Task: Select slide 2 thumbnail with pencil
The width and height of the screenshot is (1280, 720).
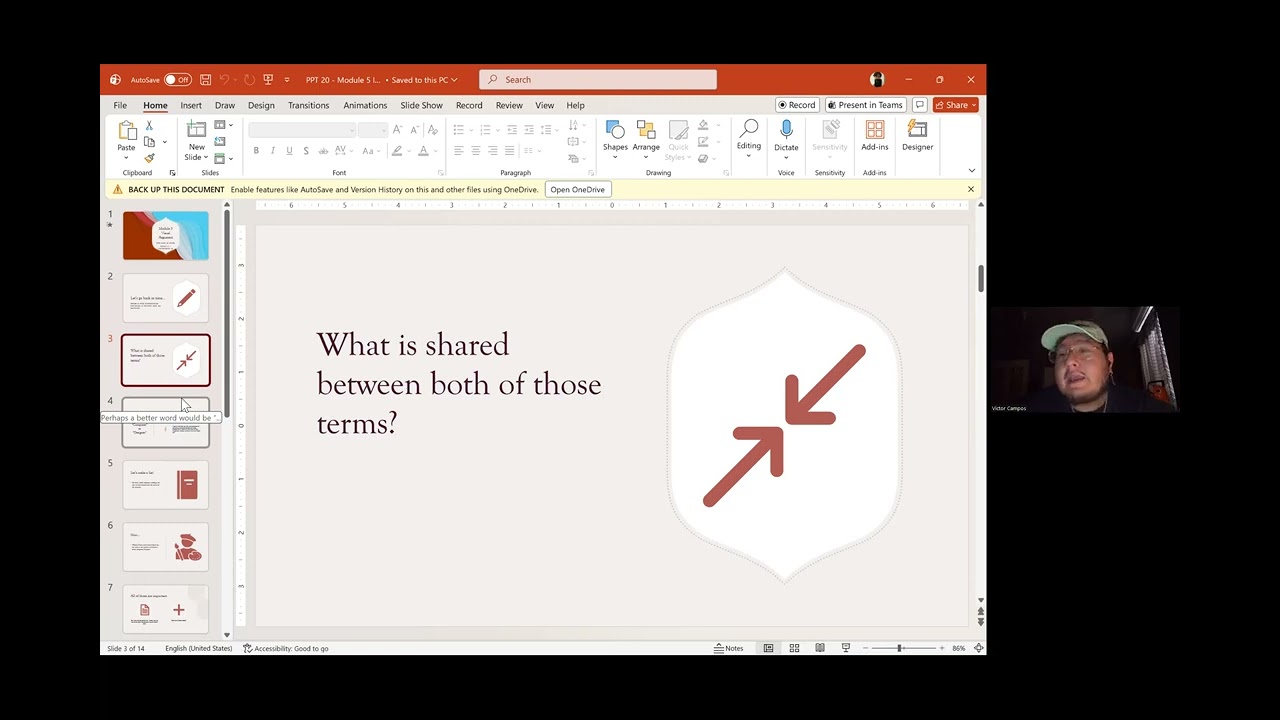Action: pos(166,298)
